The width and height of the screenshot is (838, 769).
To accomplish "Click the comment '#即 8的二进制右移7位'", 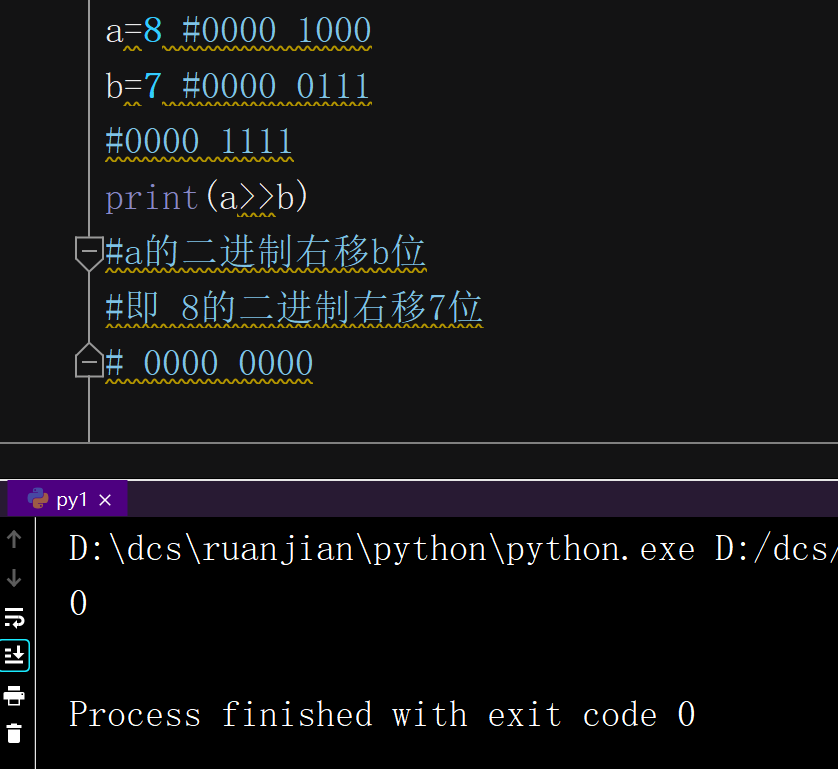I will click(294, 308).
